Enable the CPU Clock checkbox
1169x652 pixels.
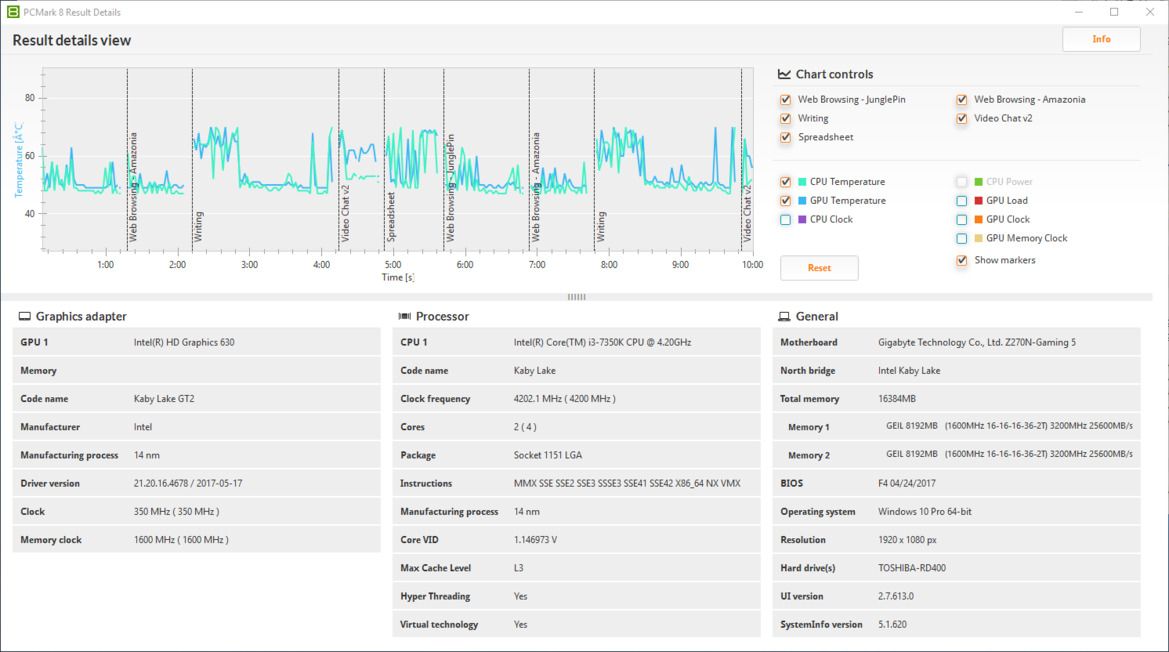(x=785, y=220)
